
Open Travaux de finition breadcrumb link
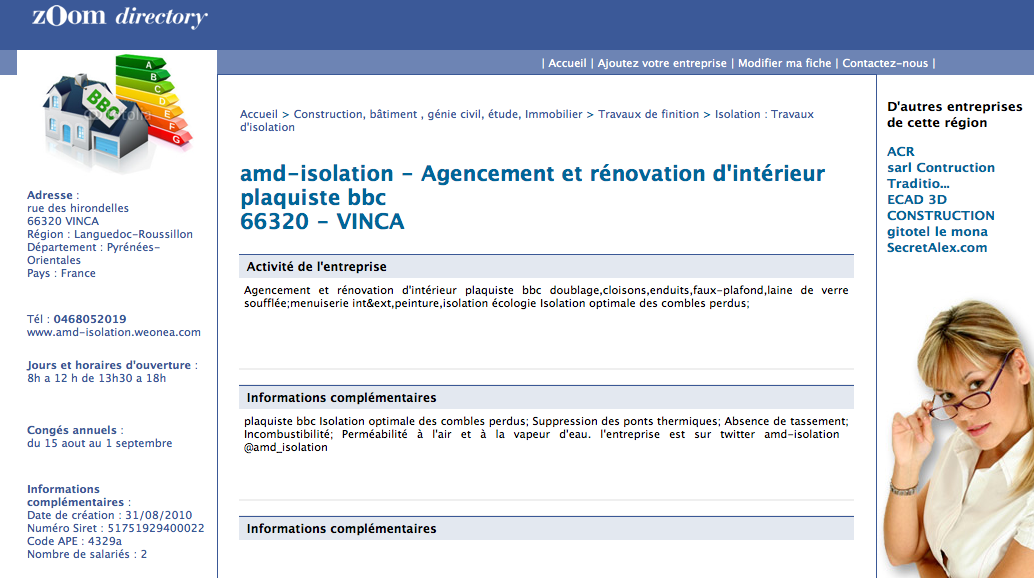(648, 114)
